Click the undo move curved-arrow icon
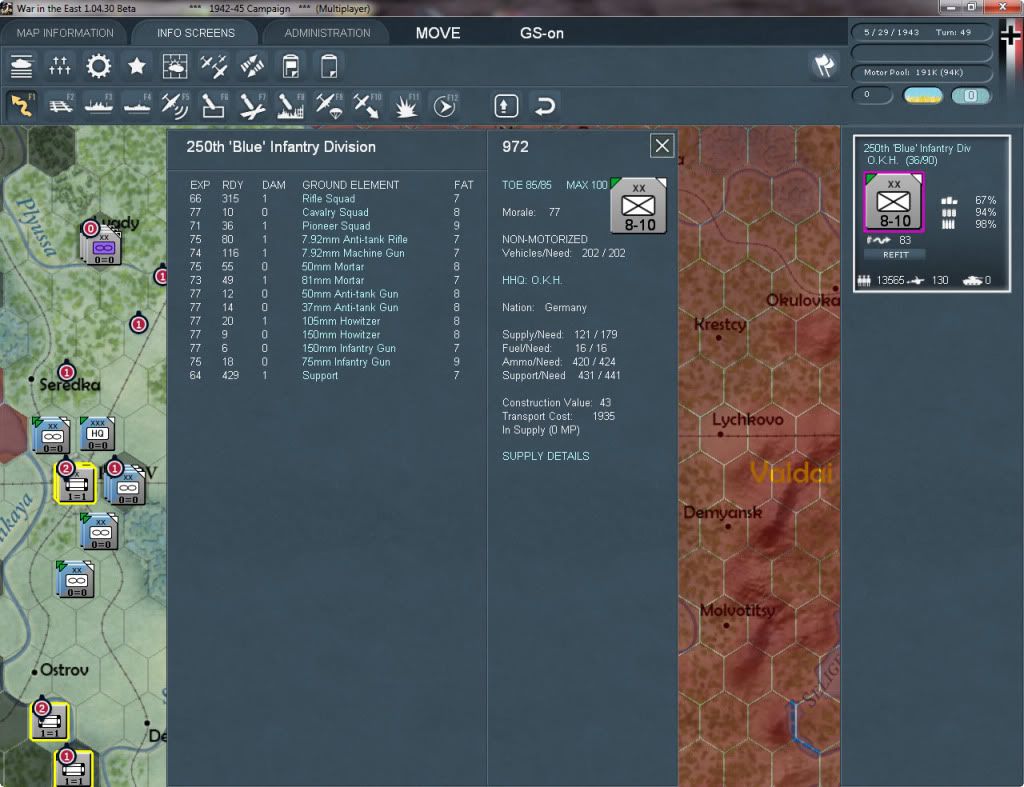The image size is (1024, 787). coord(544,105)
